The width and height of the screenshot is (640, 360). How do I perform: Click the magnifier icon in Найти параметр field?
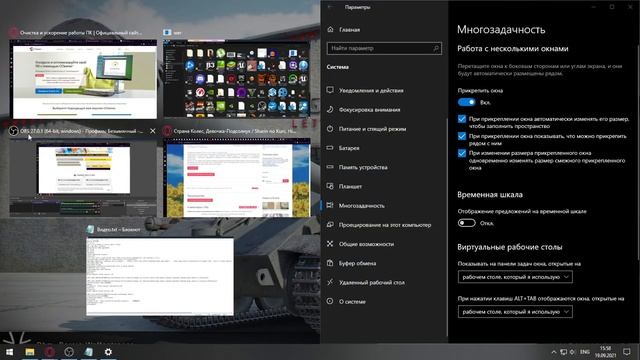click(x=436, y=48)
